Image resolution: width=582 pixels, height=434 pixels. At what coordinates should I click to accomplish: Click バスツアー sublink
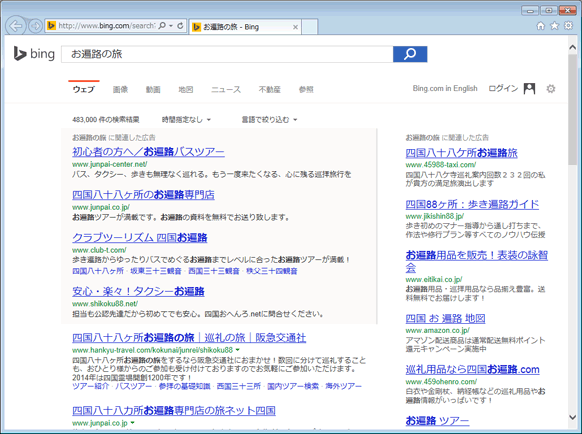click(x=134, y=386)
